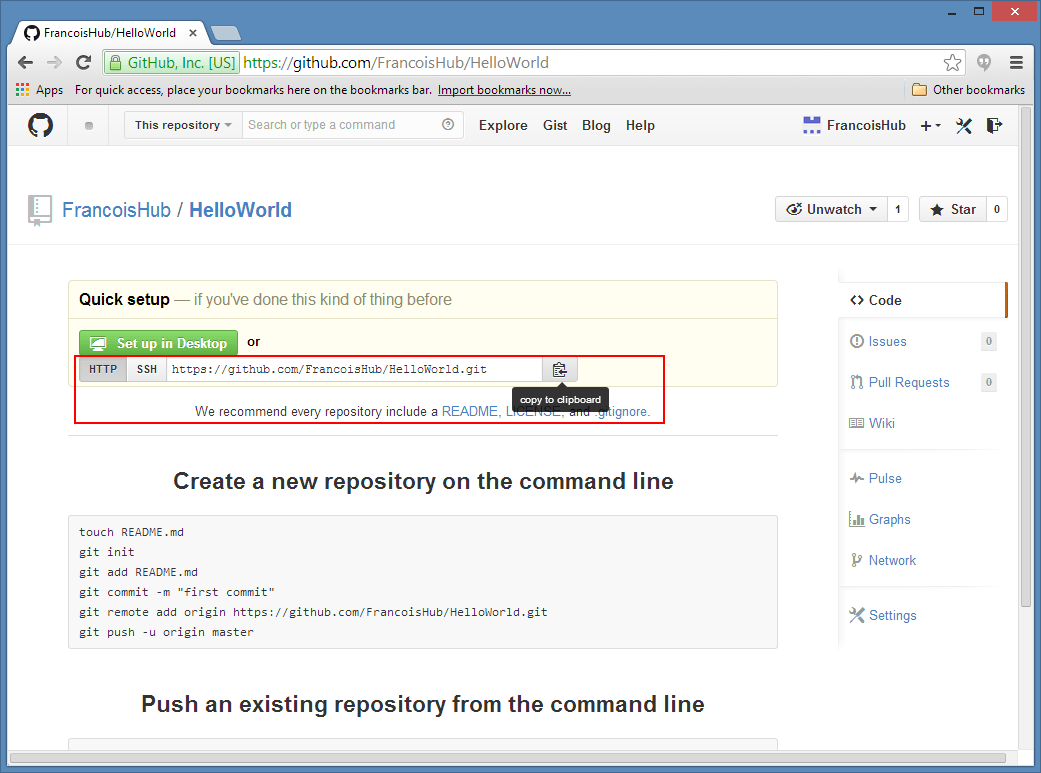Click the git init line
The width and height of the screenshot is (1041, 773).
[106, 552]
